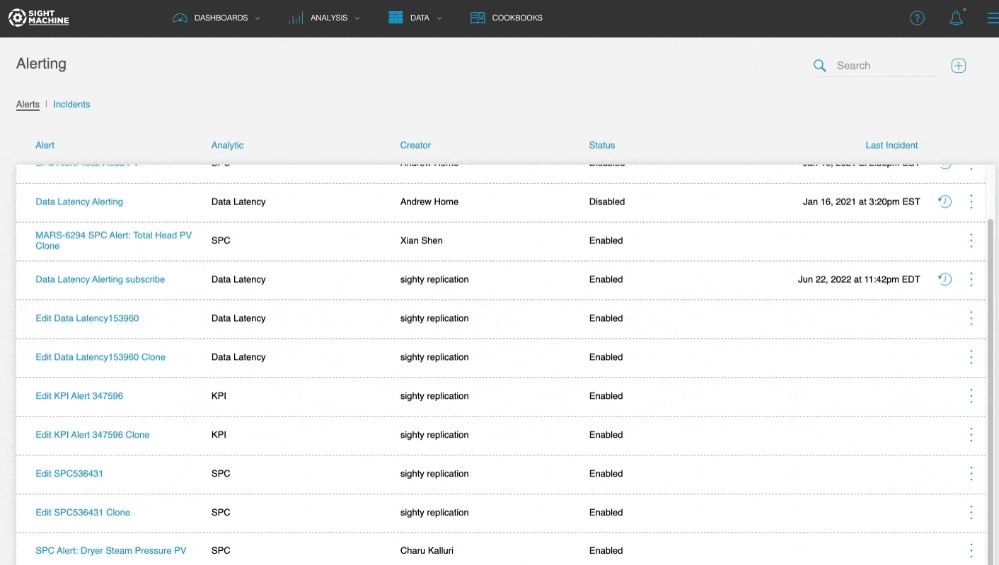Expand the Analysis dropdown arrow
Image resolution: width=999 pixels, height=565 pixels.
click(x=357, y=18)
